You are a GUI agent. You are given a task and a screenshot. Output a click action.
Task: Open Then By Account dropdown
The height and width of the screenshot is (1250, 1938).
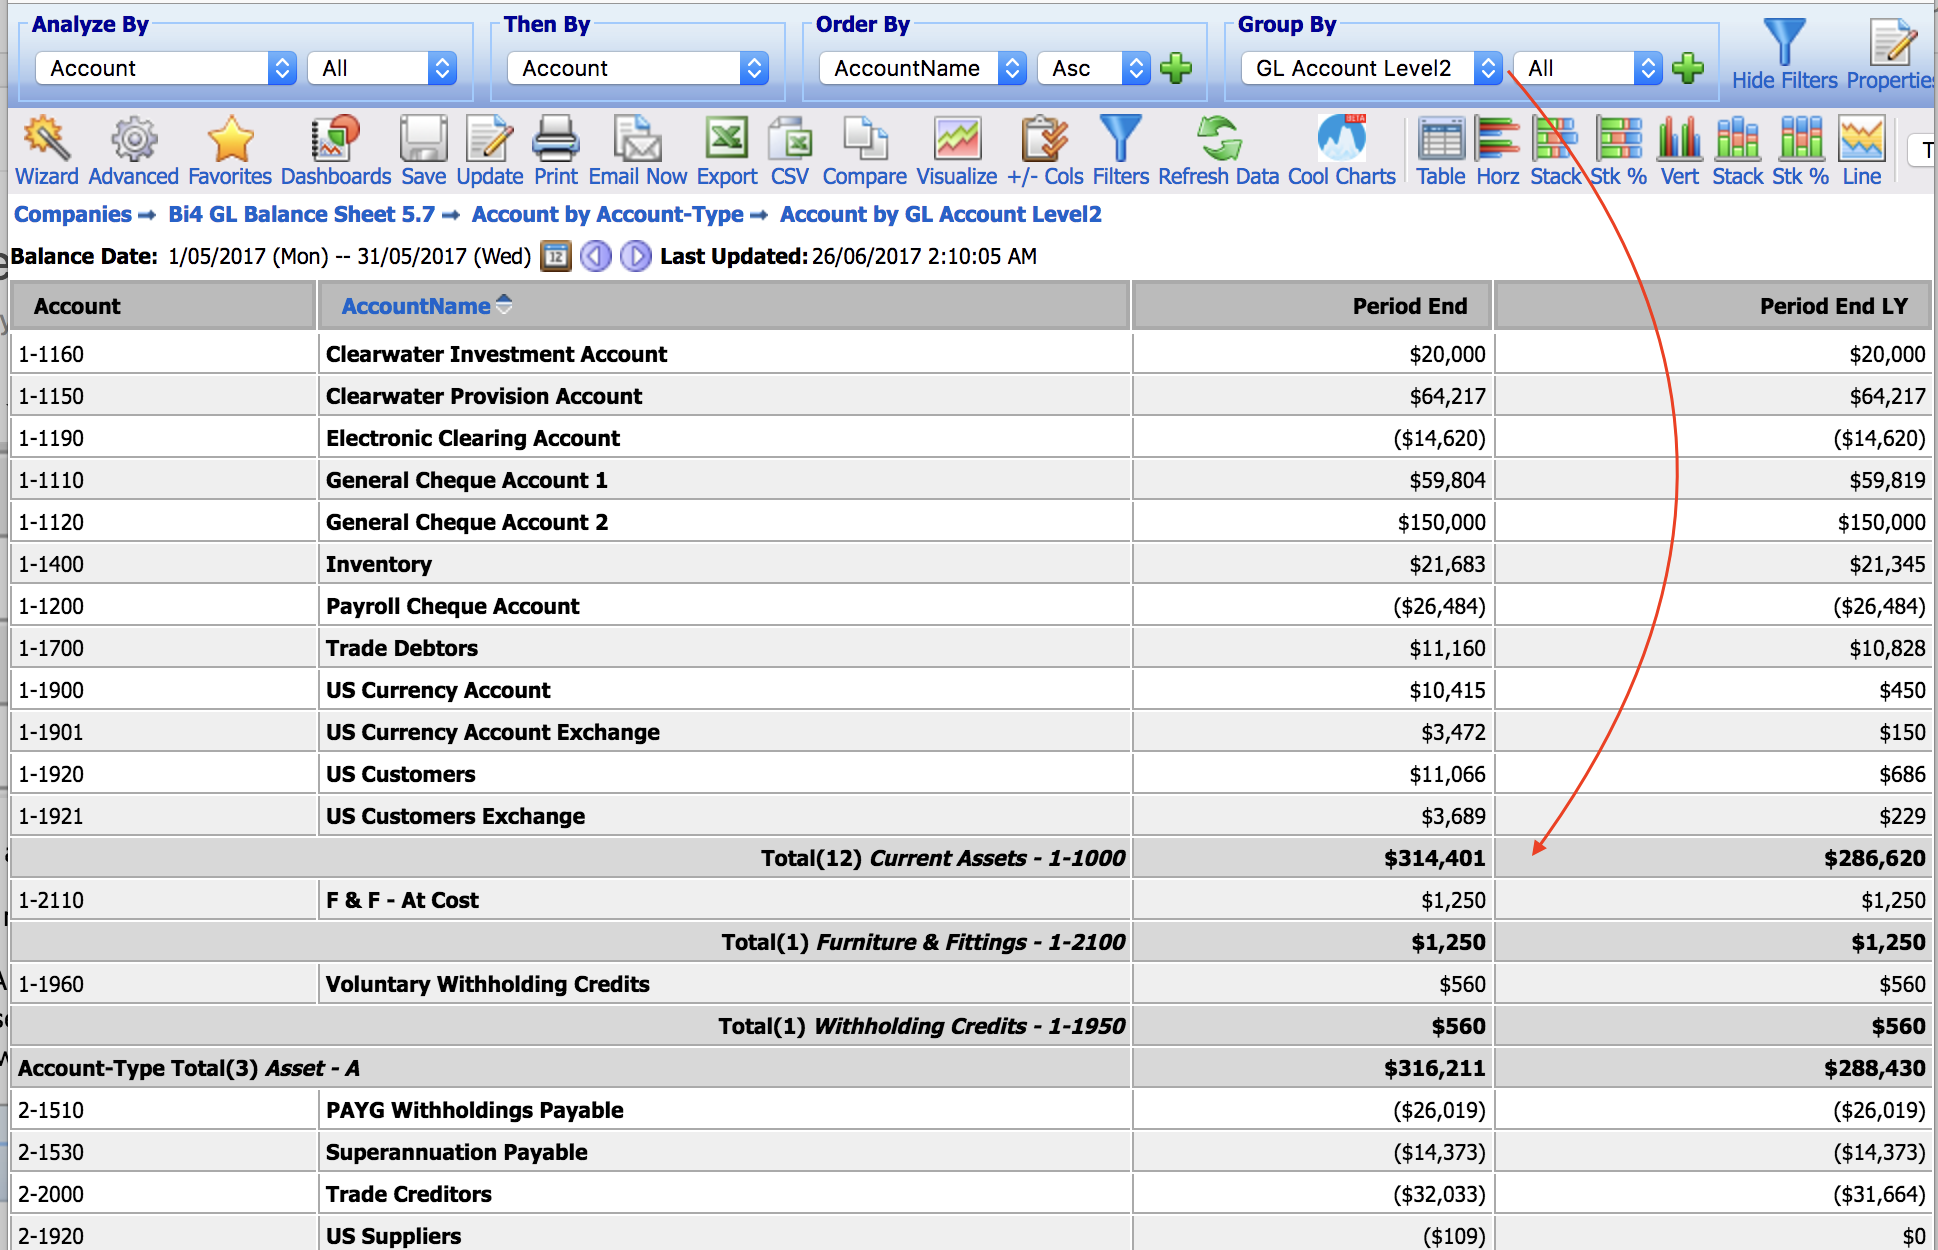coord(638,68)
